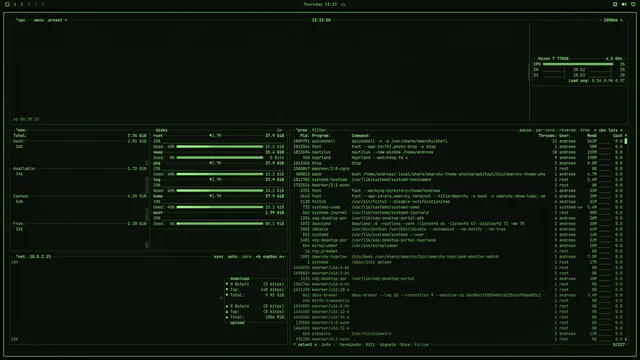
Task: Toggle net auto scaling option
Action: 233,257
